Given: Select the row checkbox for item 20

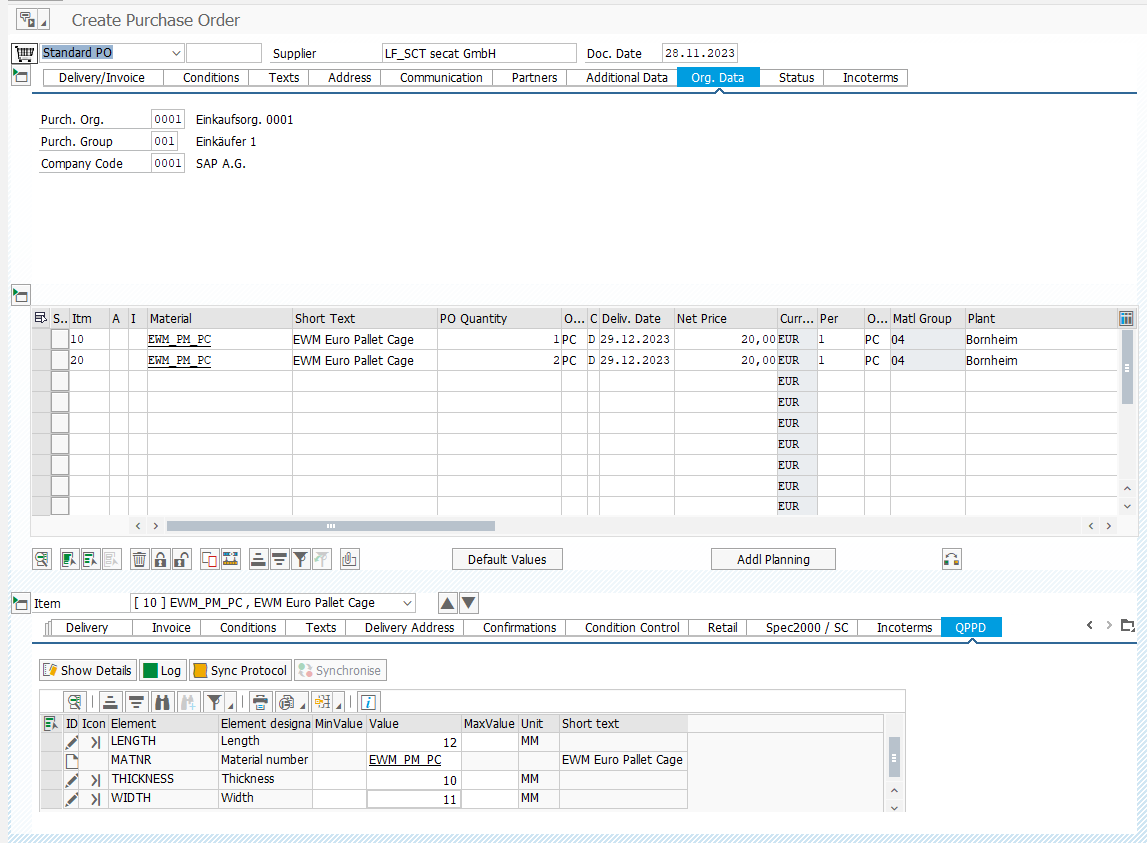Looking at the screenshot, I should tap(60, 361).
